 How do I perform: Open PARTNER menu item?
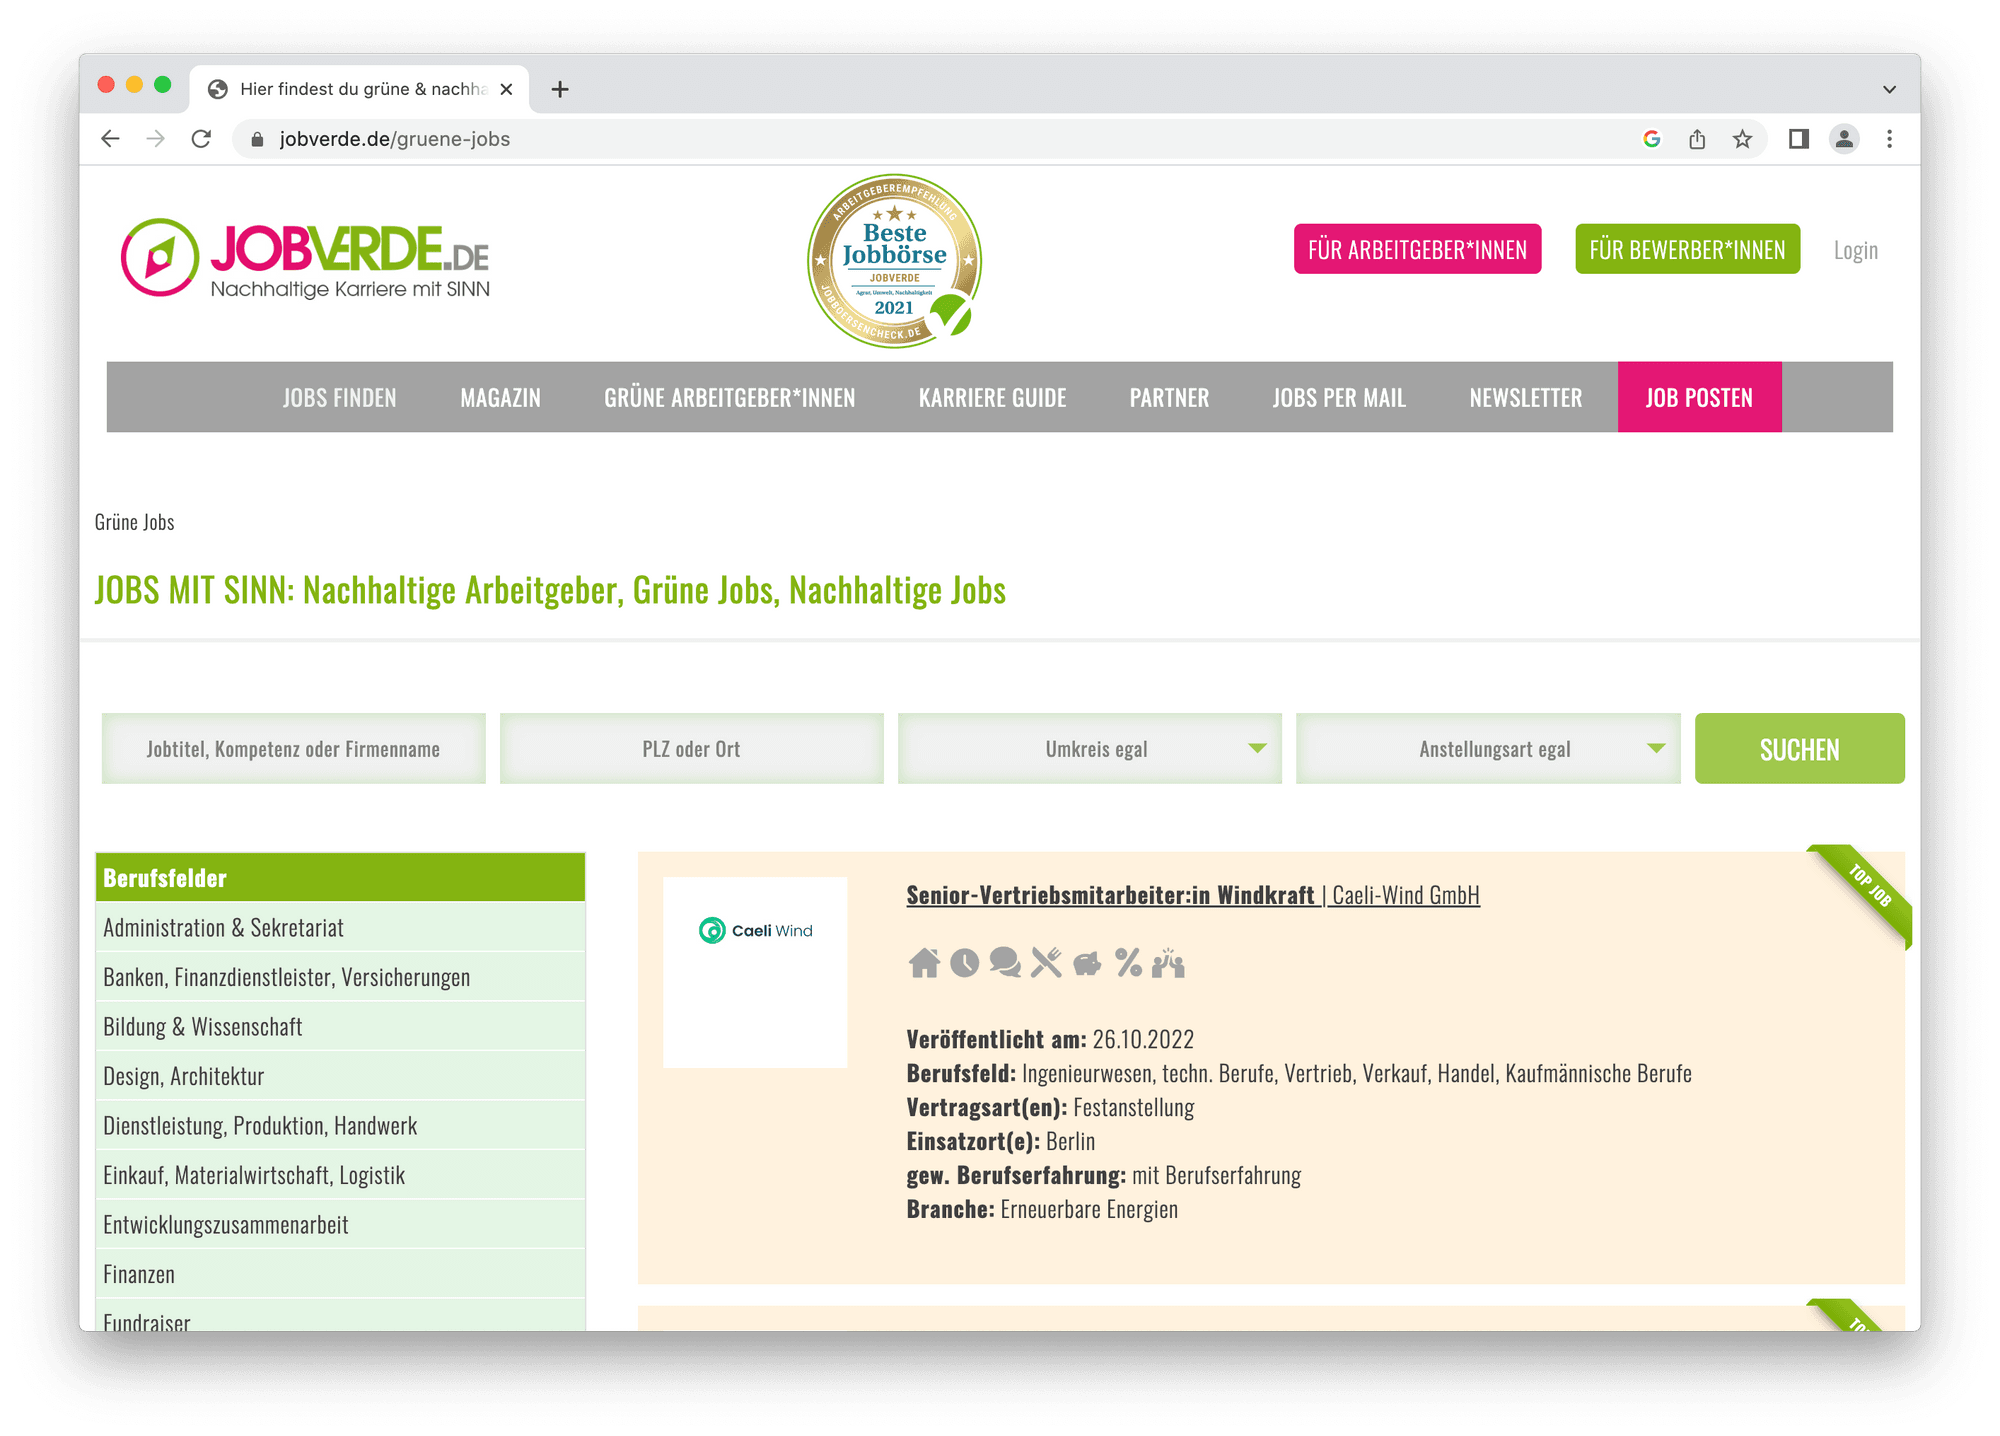[1169, 397]
